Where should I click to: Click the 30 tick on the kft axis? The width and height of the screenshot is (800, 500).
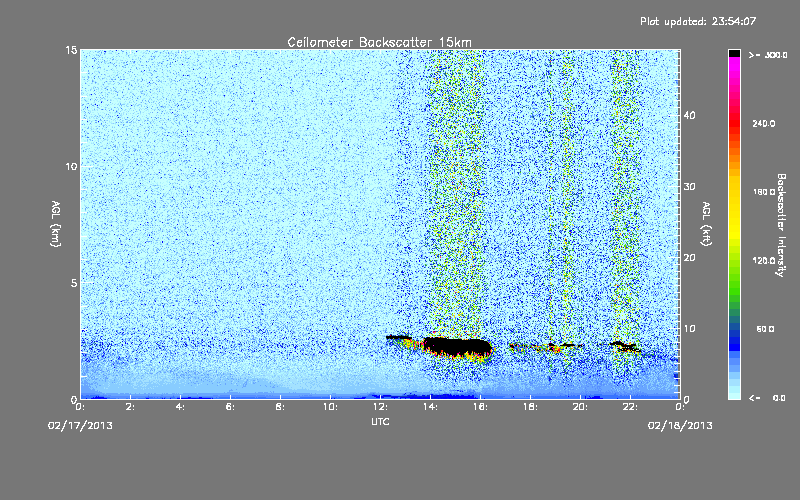pyautogui.click(x=689, y=186)
